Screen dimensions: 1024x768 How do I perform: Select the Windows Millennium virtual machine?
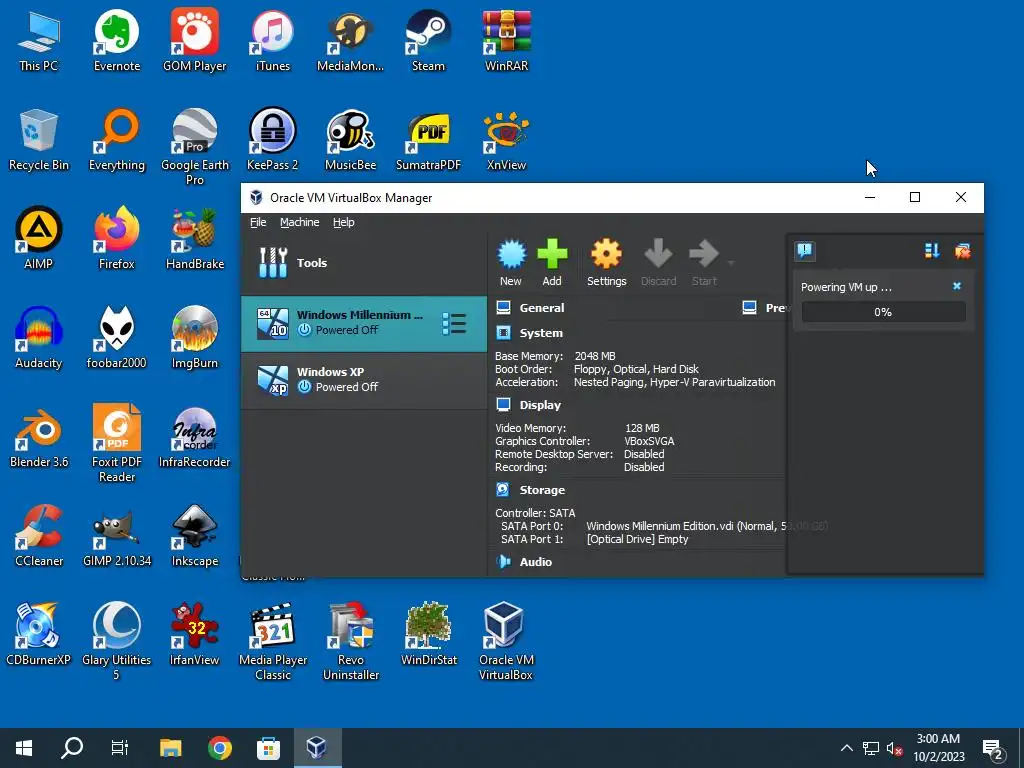coord(364,323)
